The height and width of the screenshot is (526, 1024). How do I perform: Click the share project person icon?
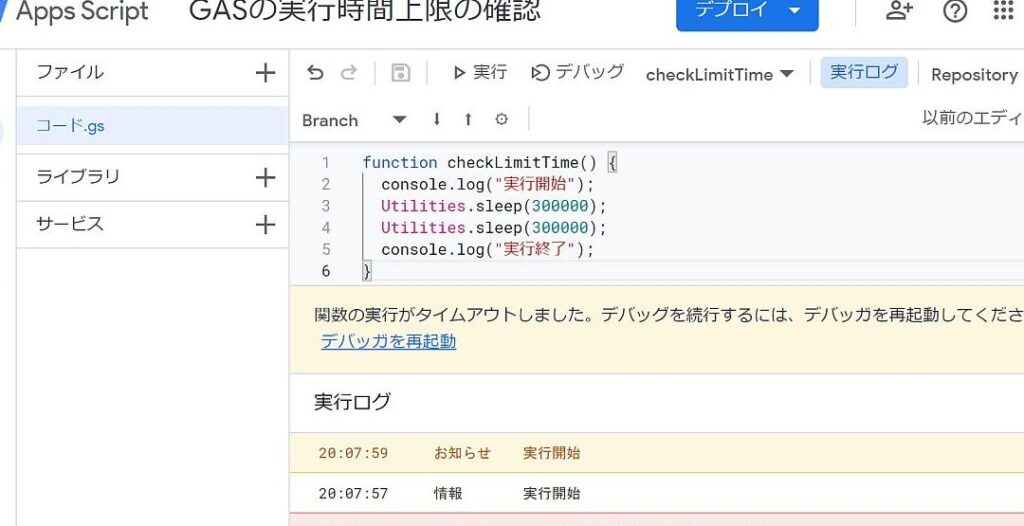899,11
